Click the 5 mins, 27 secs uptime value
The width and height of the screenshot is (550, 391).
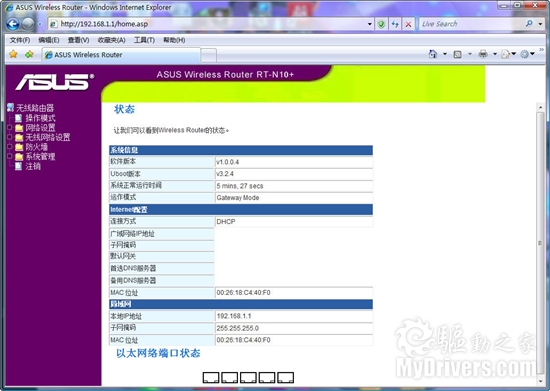240,186
